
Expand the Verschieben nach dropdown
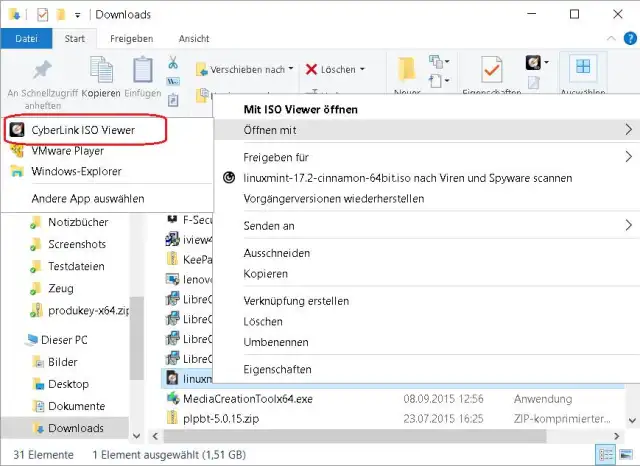point(290,70)
